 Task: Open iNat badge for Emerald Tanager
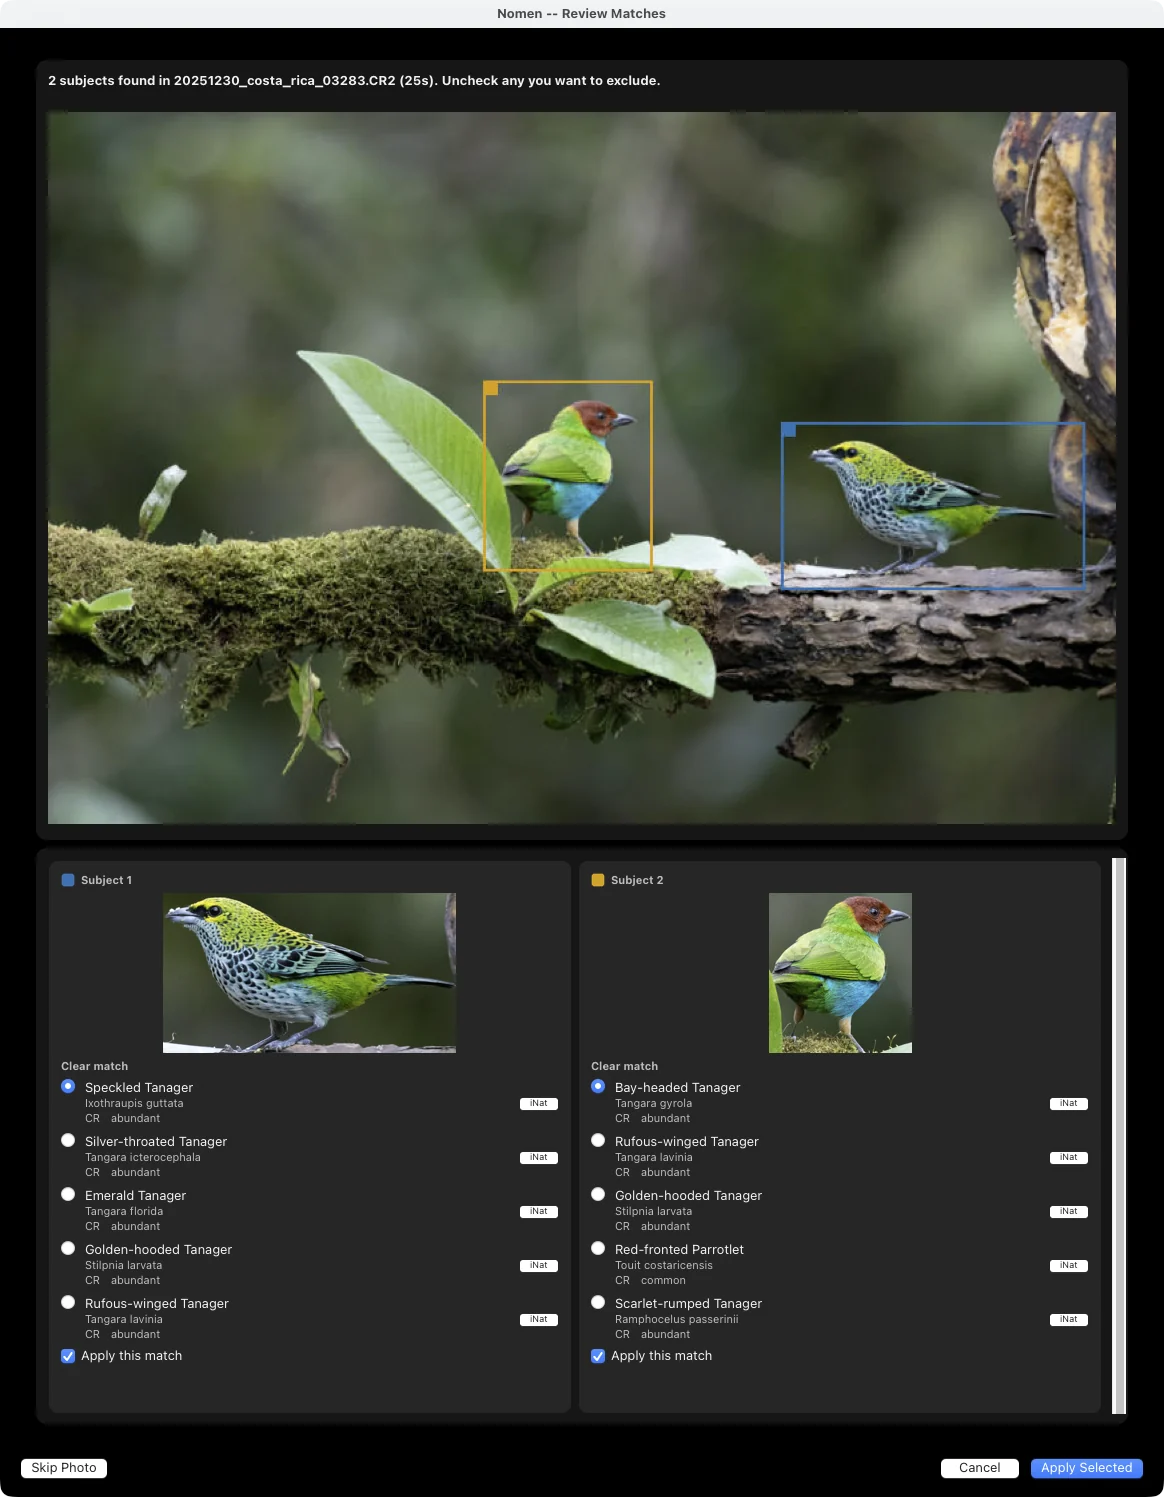tap(539, 1212)
